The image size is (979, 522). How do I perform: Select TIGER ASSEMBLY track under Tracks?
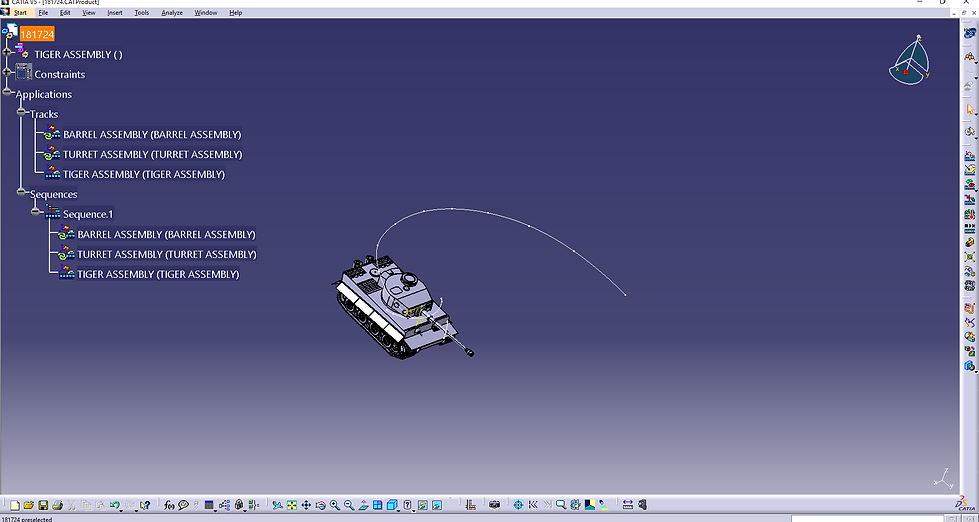point(144,174)
